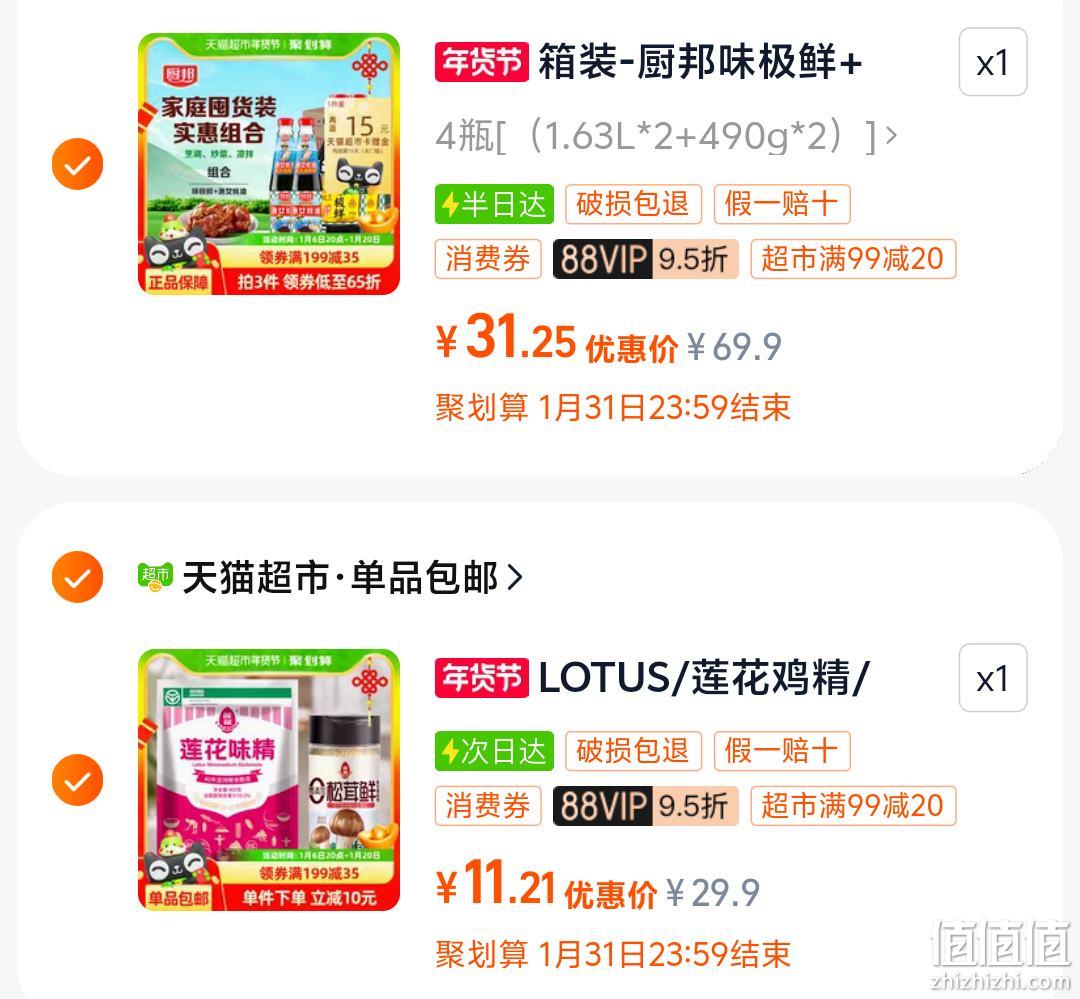This screenshot has width=1080, height=999.
Task: Tap 超市满99减20 coupon tag on first item
Action: click(x=853, y=259)
